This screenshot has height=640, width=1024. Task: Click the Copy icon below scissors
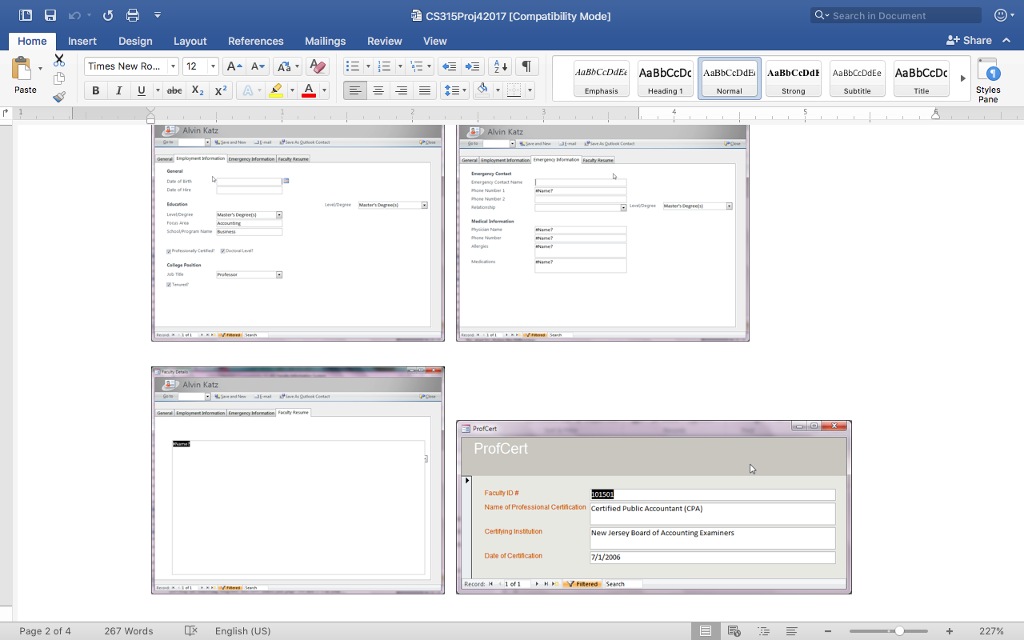point(59,78)
